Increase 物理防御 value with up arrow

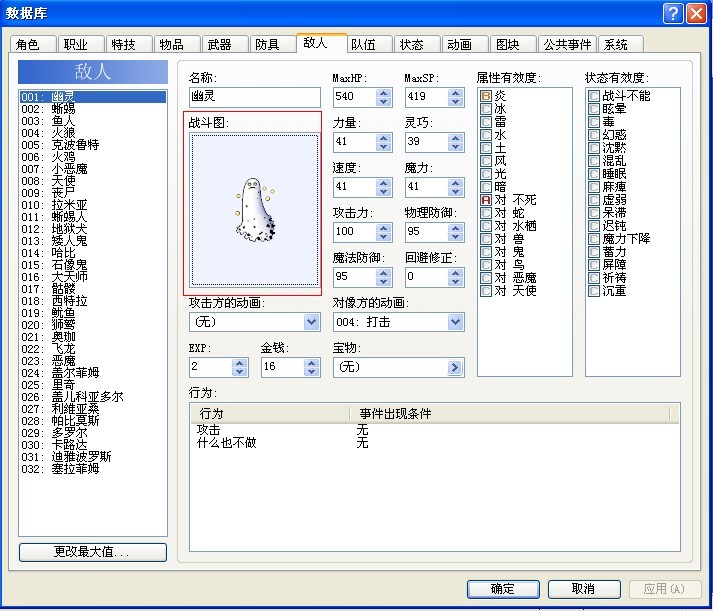tap(455, 228)
